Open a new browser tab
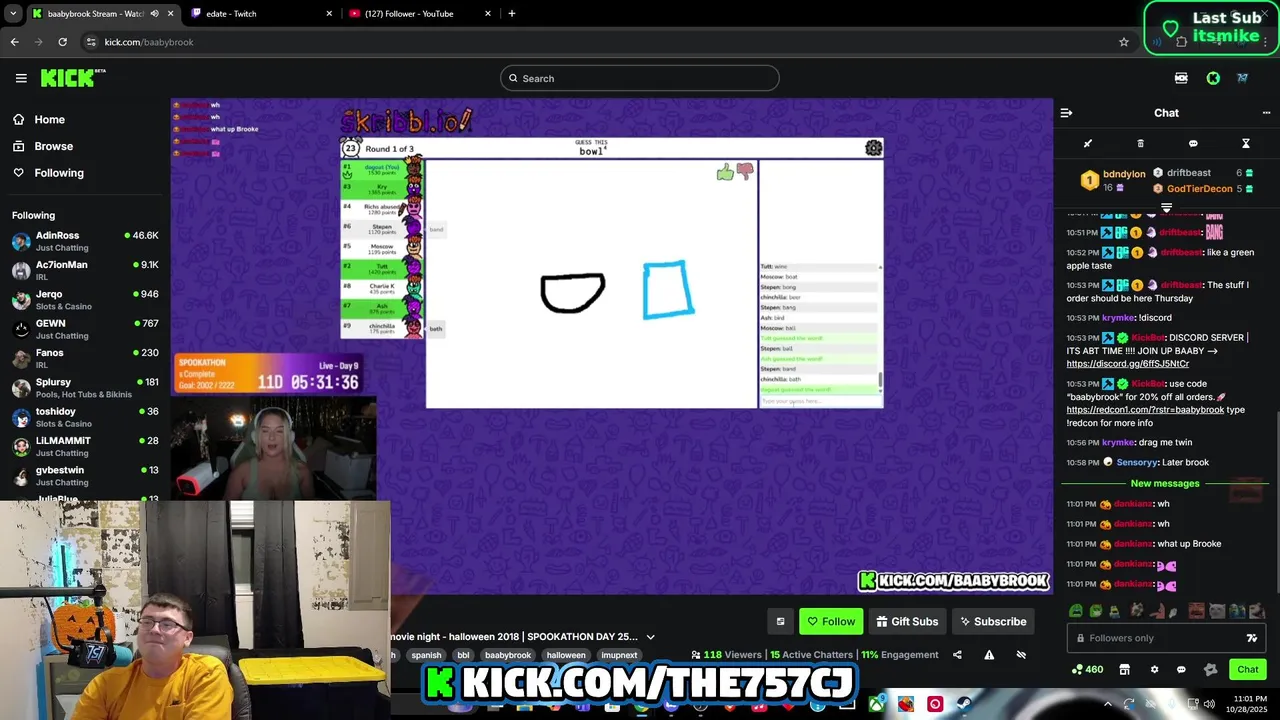This screenshot has width=1280, height=720. (x=511, y=14)
